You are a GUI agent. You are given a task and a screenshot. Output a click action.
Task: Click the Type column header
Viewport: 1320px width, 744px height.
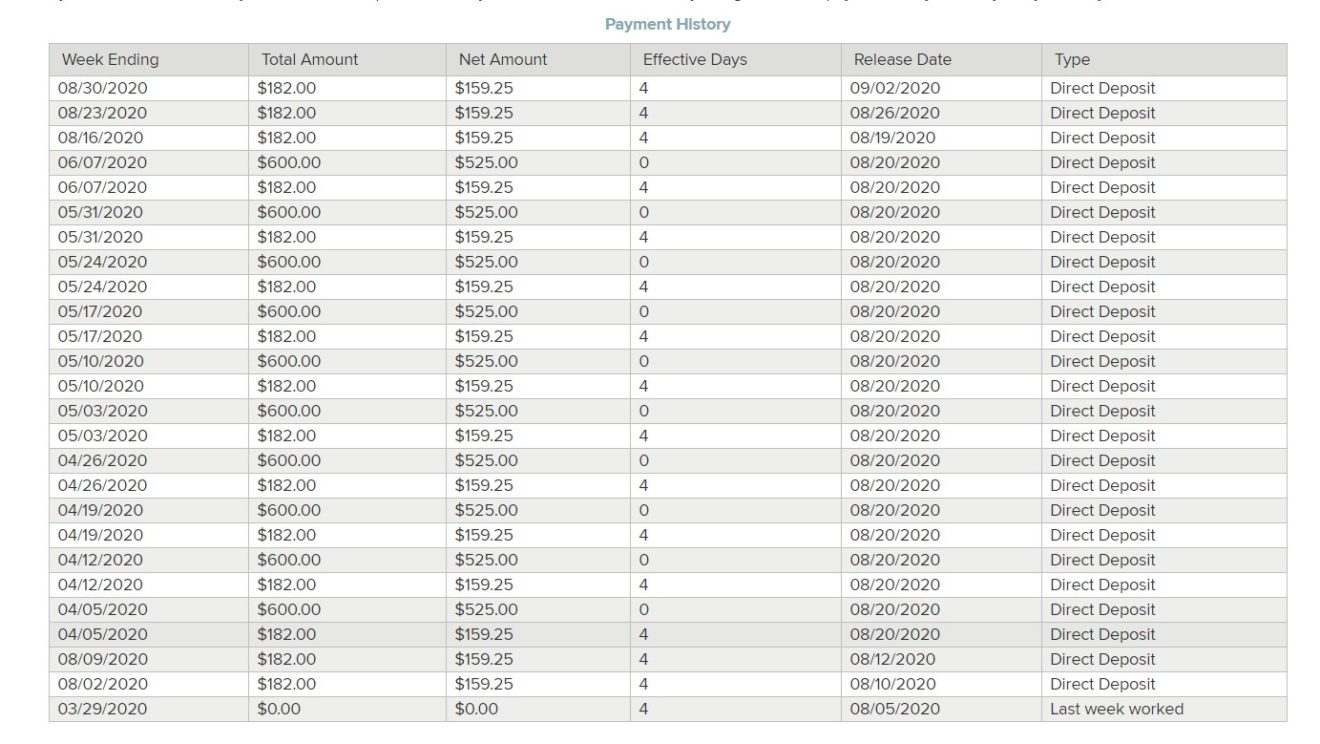click(1072, 60)
